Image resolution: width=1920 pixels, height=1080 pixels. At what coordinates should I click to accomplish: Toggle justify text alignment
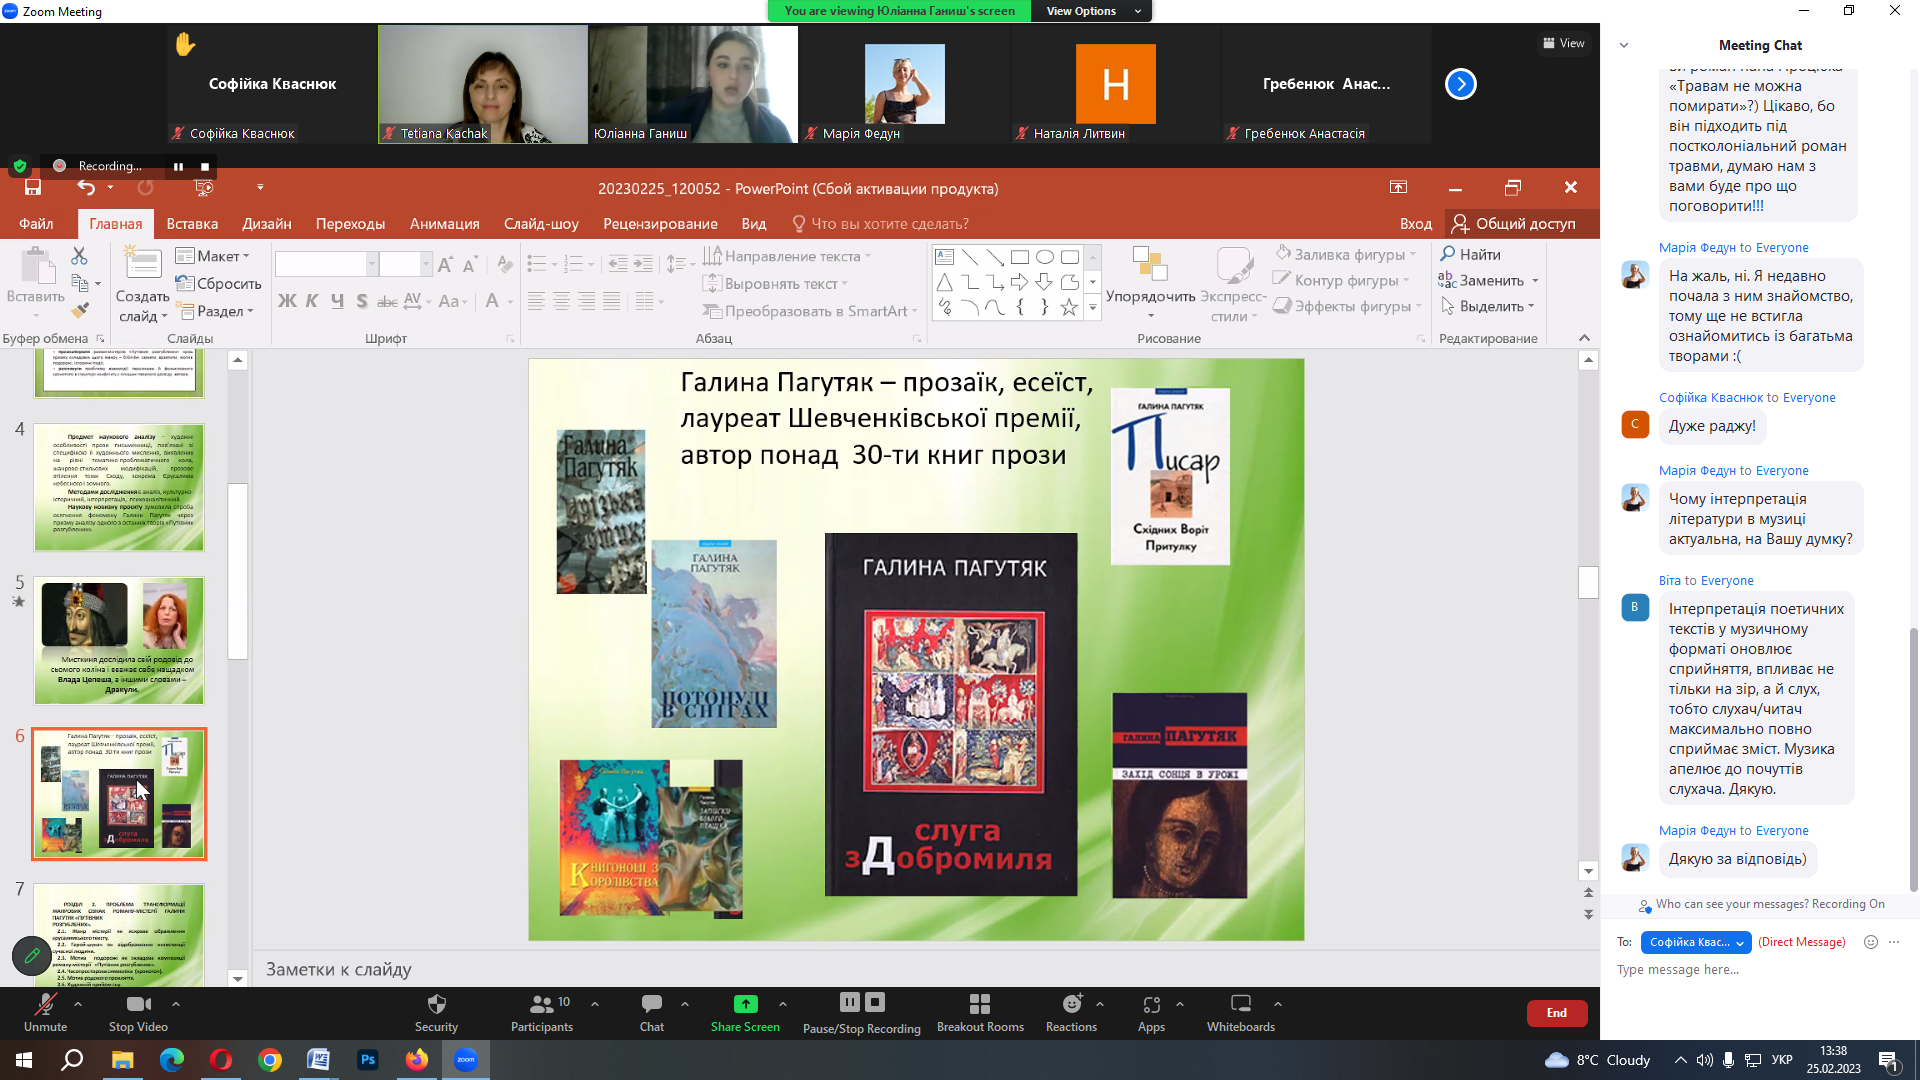point(612,301)
